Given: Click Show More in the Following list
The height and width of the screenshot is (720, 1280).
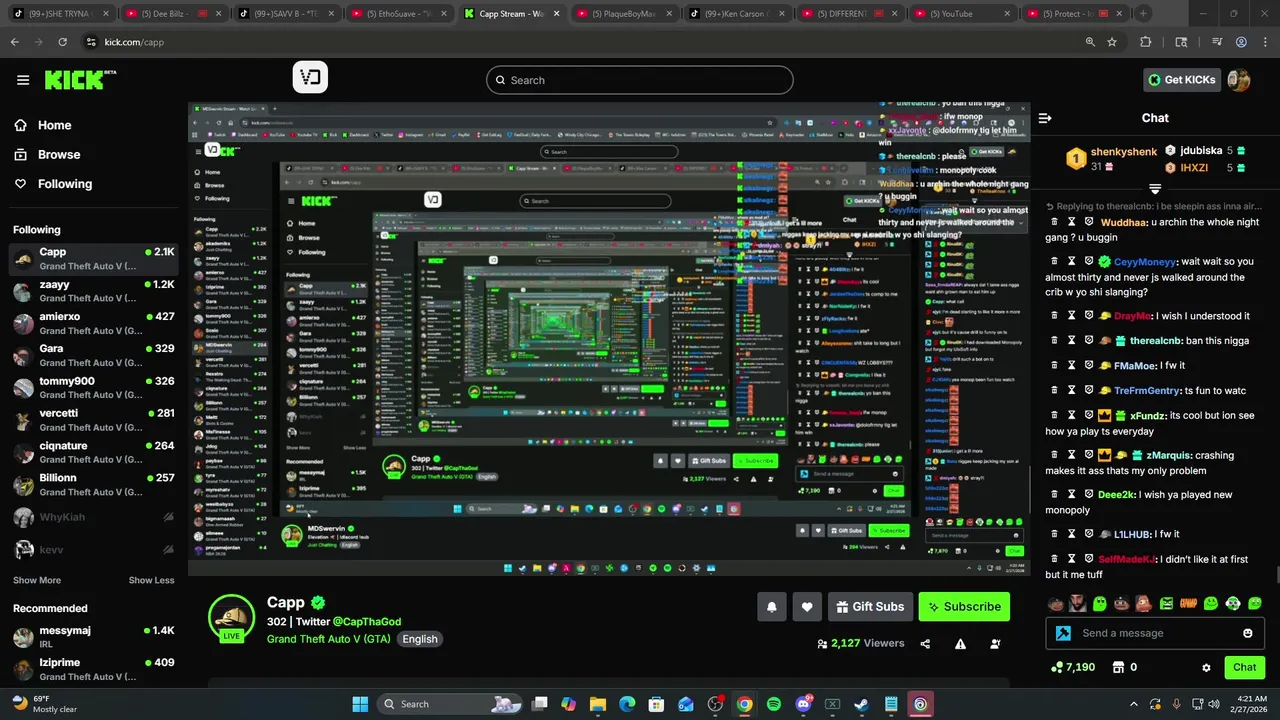Looking at the screenshot, I should click(x=37, y=580).
